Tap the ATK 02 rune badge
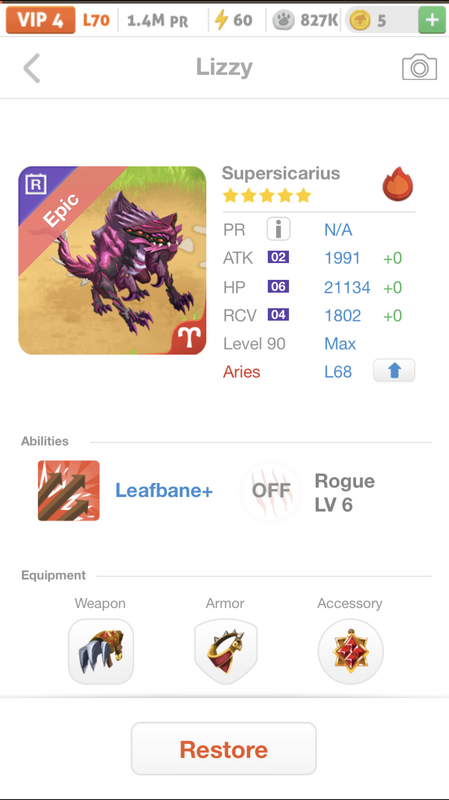The width and height of the screenshot is (449, 800). (x=278, y=257)
